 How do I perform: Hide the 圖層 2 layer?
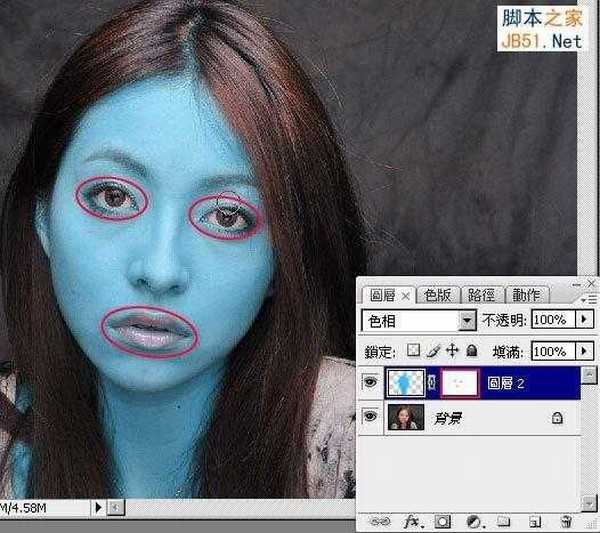tap(369, 383)
